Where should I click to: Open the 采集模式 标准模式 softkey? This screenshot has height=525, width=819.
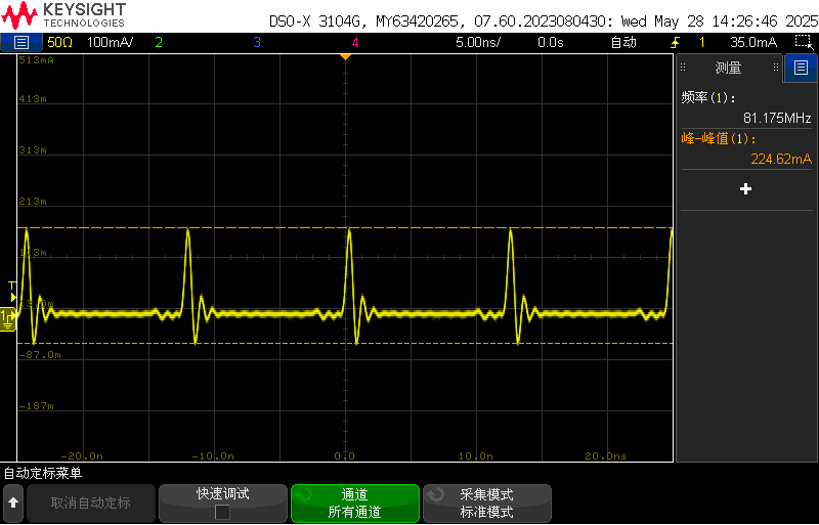(x=487, y=503)
